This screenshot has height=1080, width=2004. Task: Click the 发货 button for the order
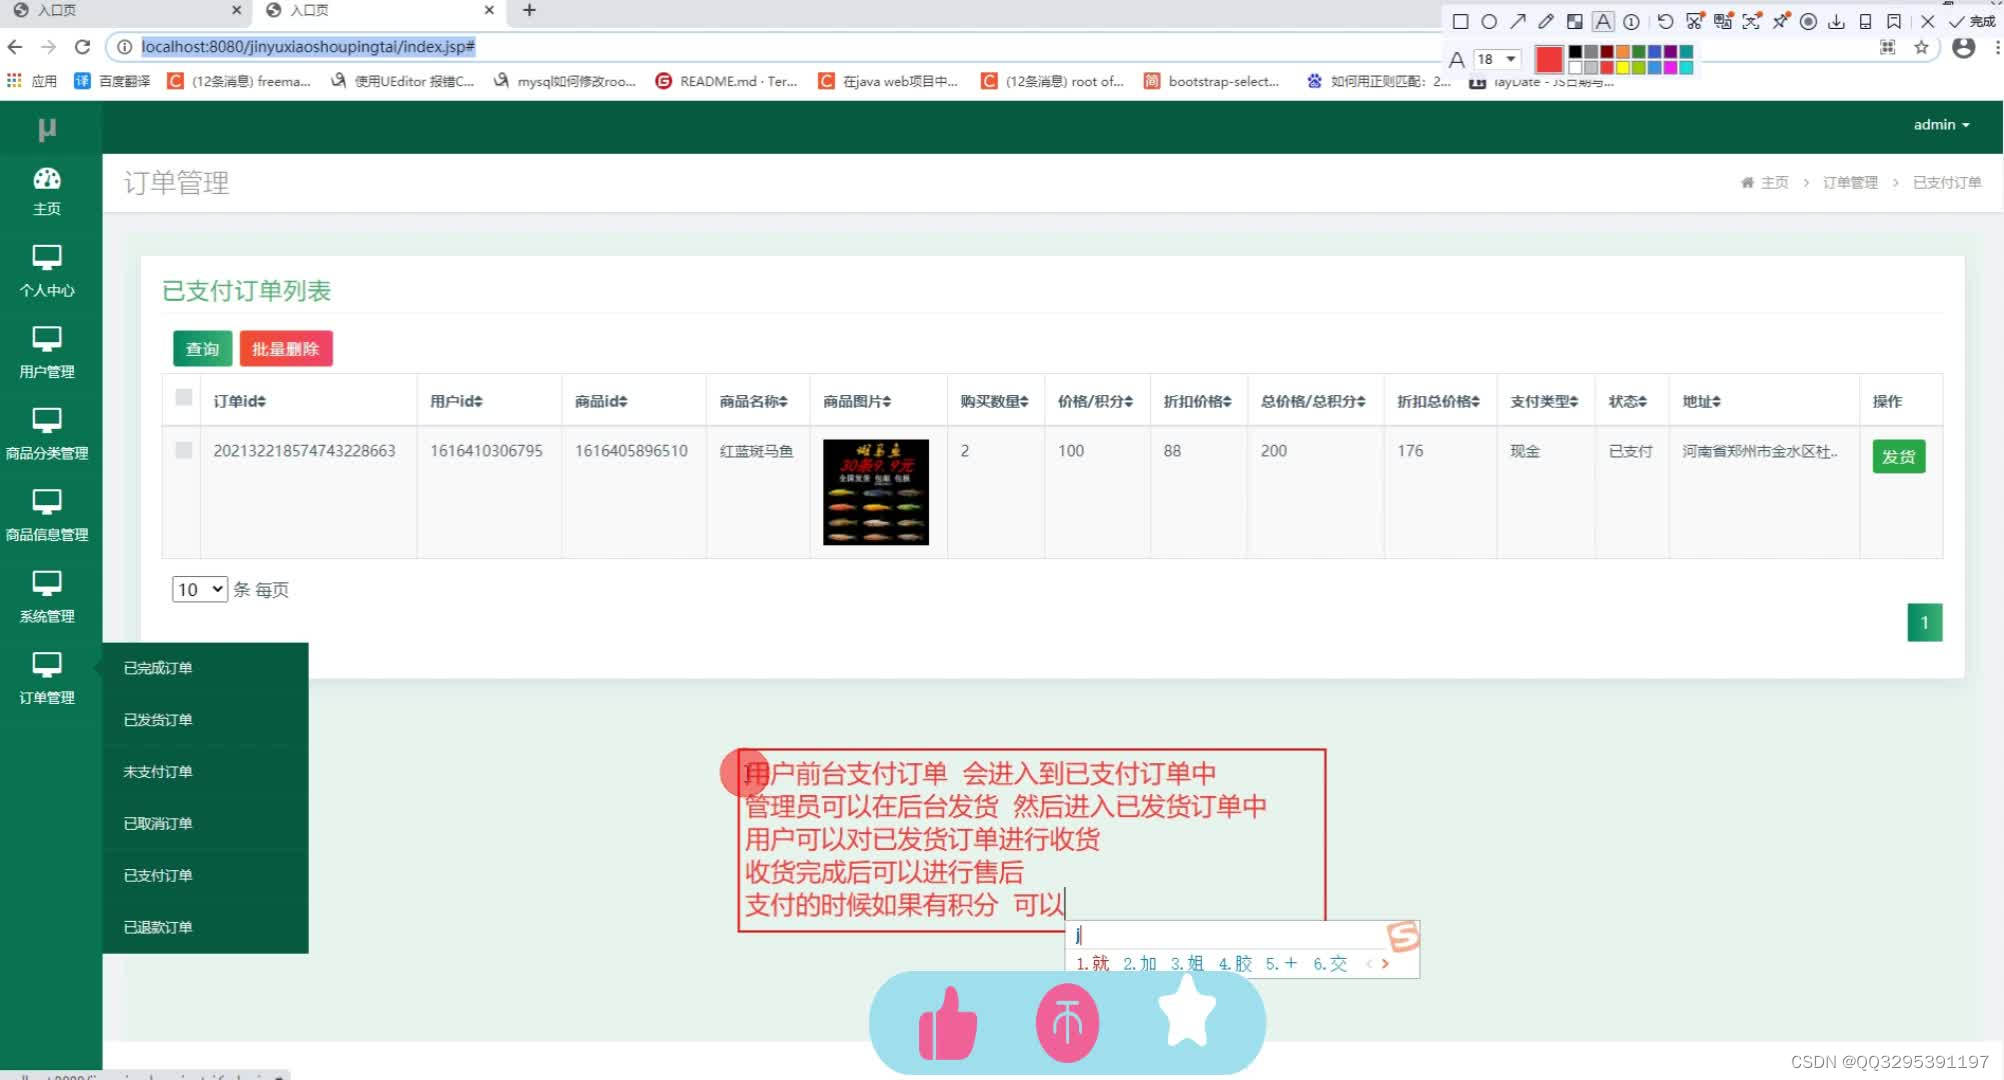(1898, 457)
